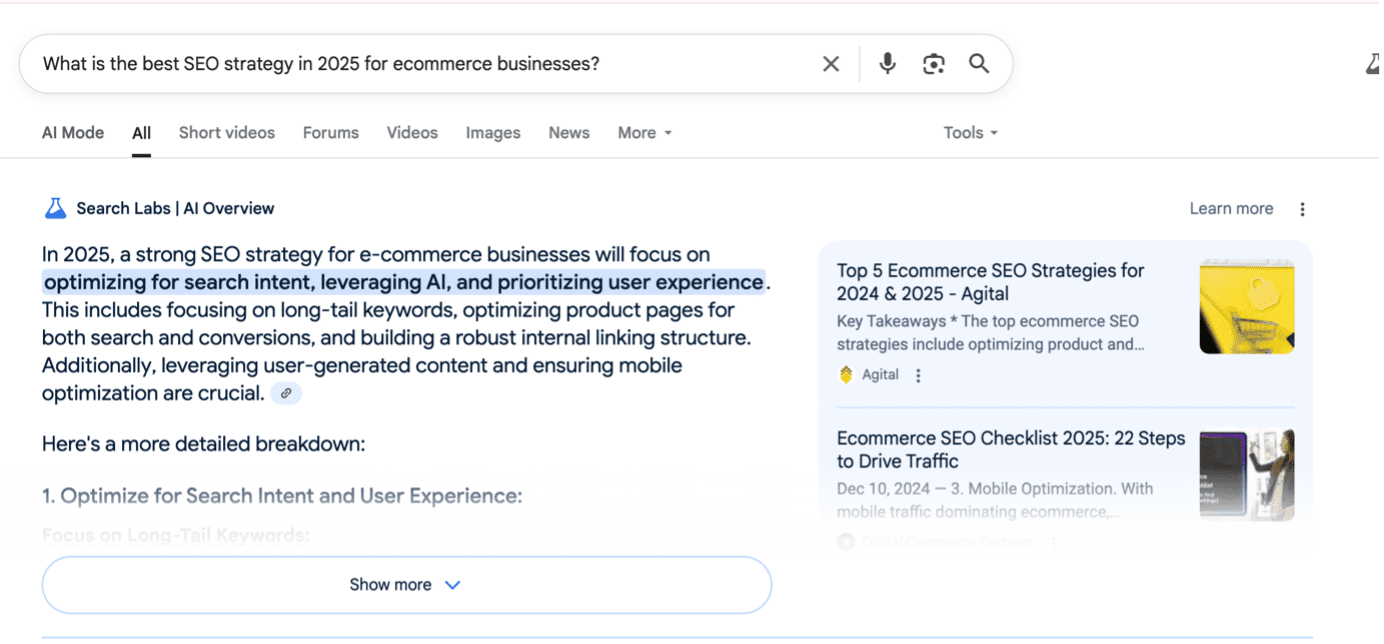The image size is (1384, 644).
Task: Open the Search Labs flask icon at top right
Action: (1374, 64)
